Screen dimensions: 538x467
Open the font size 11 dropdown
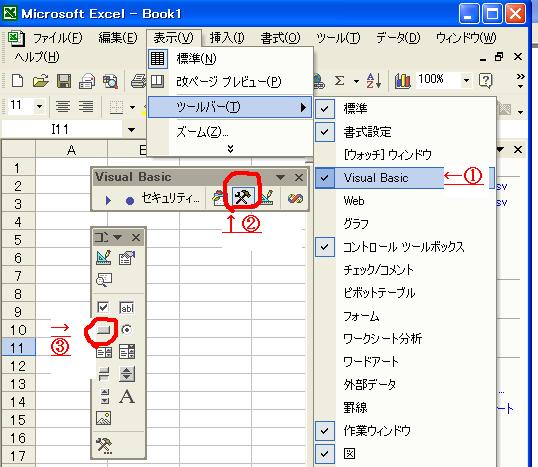point(39,106)
